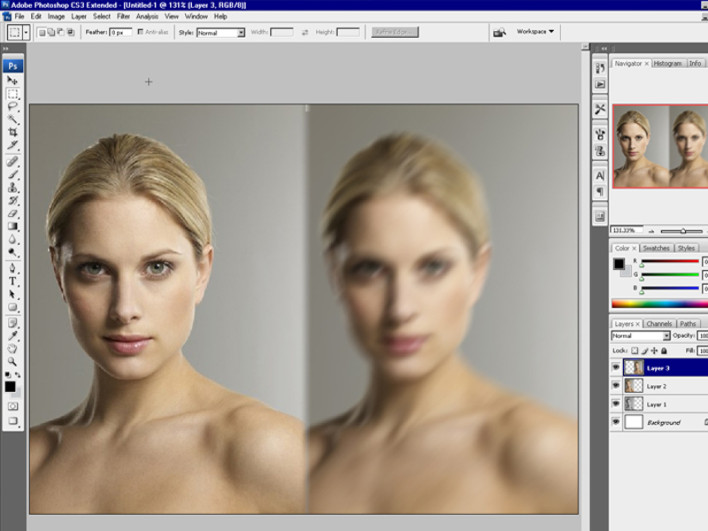Change the screen mode
The image size is (708, 531).
[13, 421]
